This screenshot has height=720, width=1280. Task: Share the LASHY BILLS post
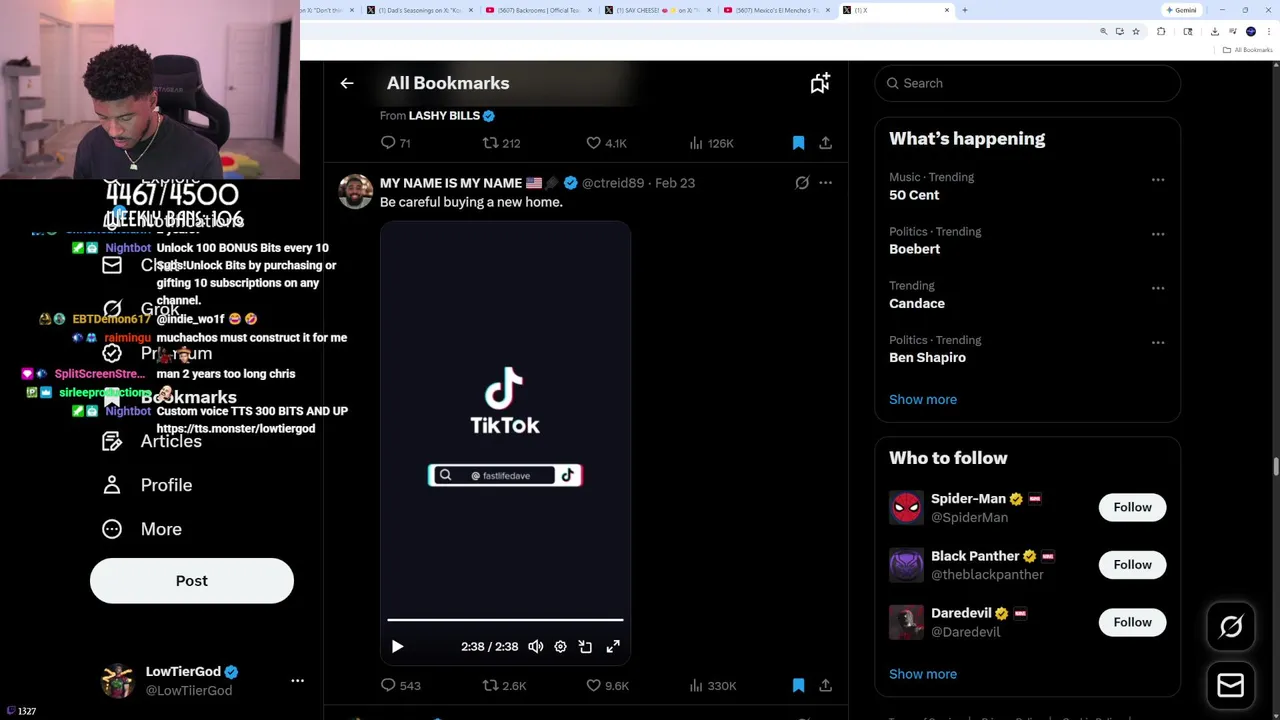click(x=825, y=143)
